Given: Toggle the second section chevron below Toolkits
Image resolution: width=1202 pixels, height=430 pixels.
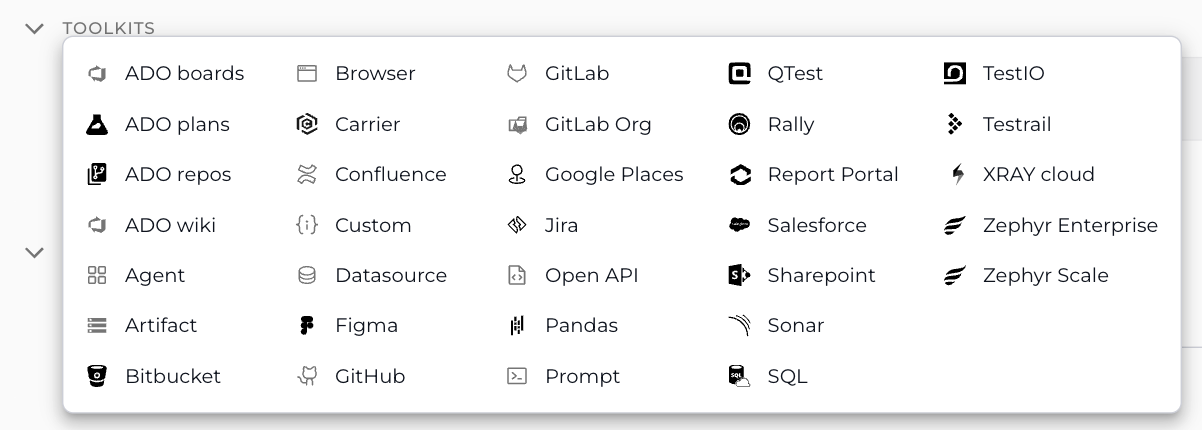Looking at the screenshot, I should click(35, 252).
